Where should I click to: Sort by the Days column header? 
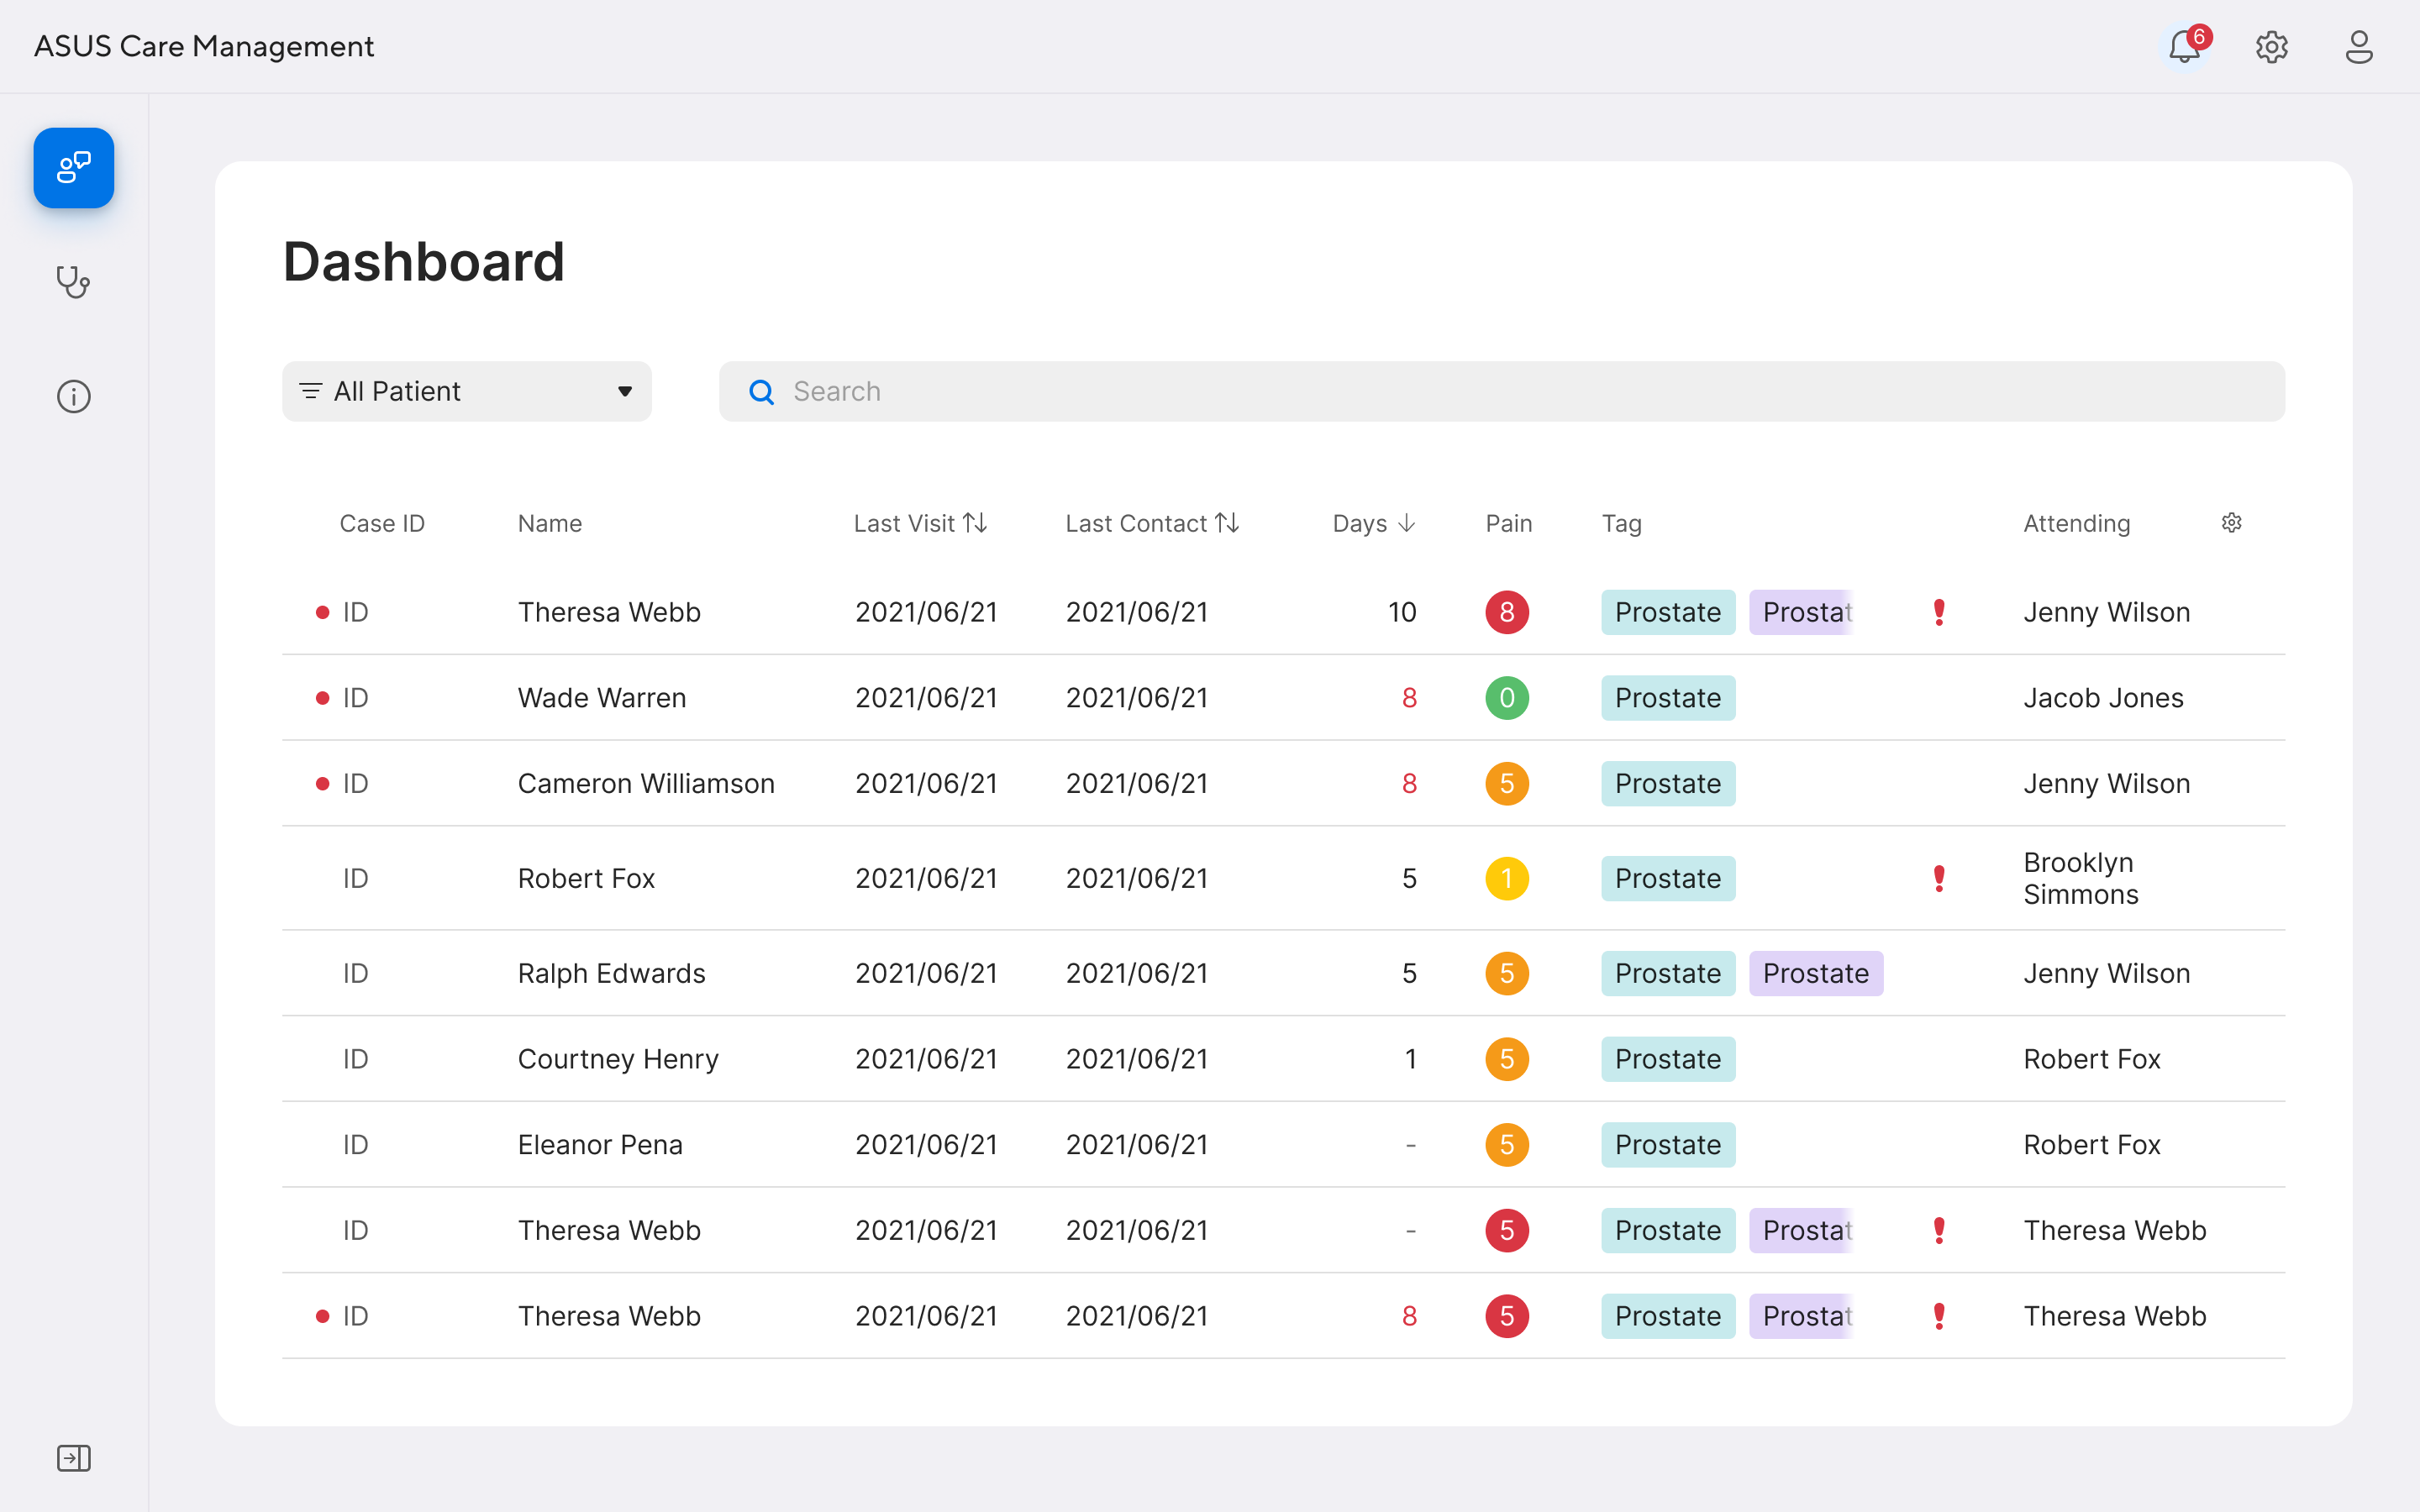[1373, 523]
